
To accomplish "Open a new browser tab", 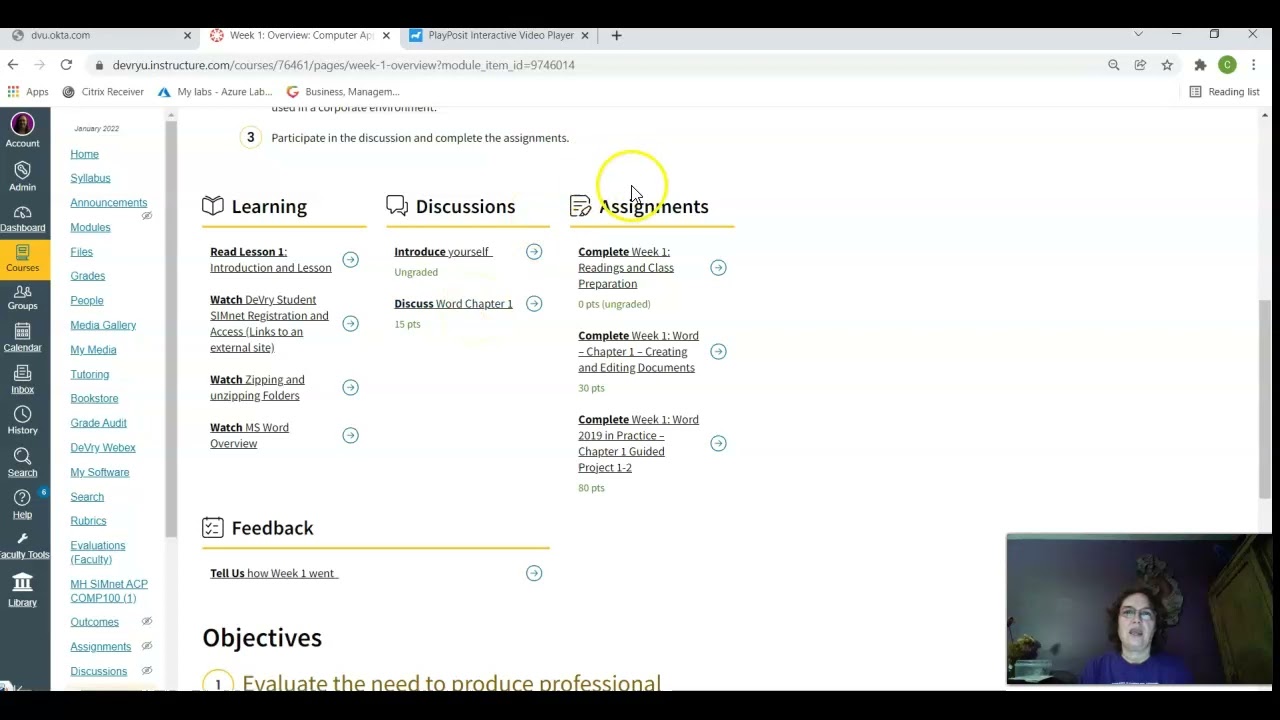I will tap(616, 35).
